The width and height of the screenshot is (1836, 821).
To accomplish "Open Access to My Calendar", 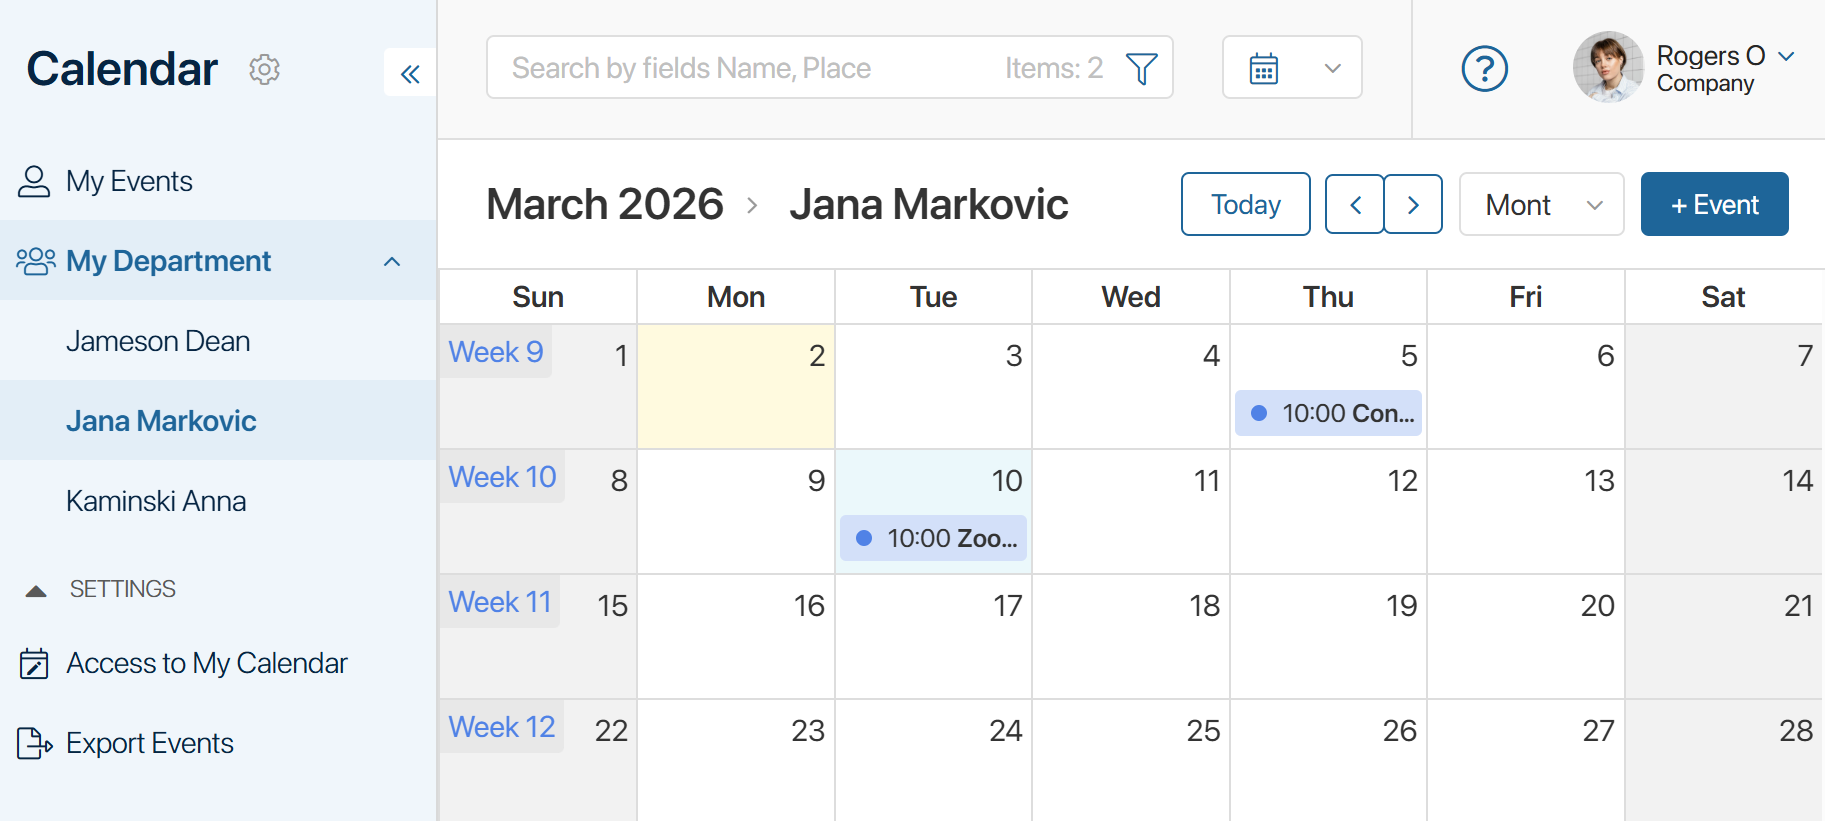I will [206, 663].
